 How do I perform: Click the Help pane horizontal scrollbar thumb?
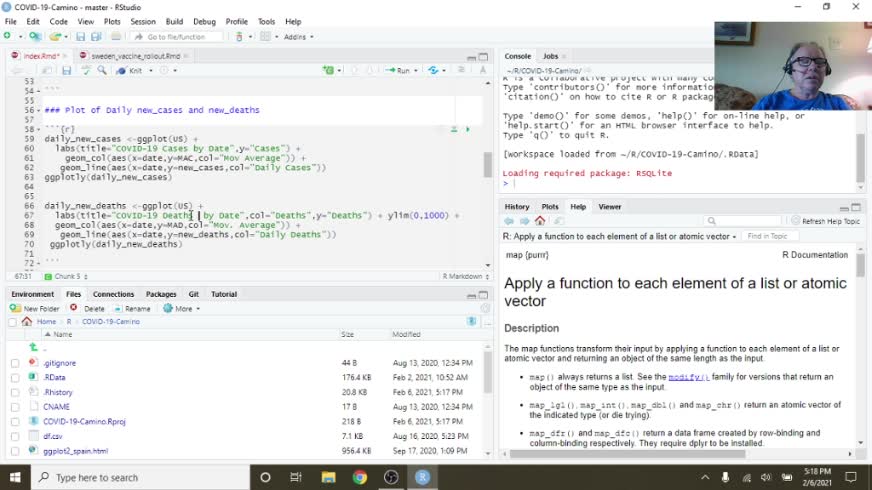(627, 454)
